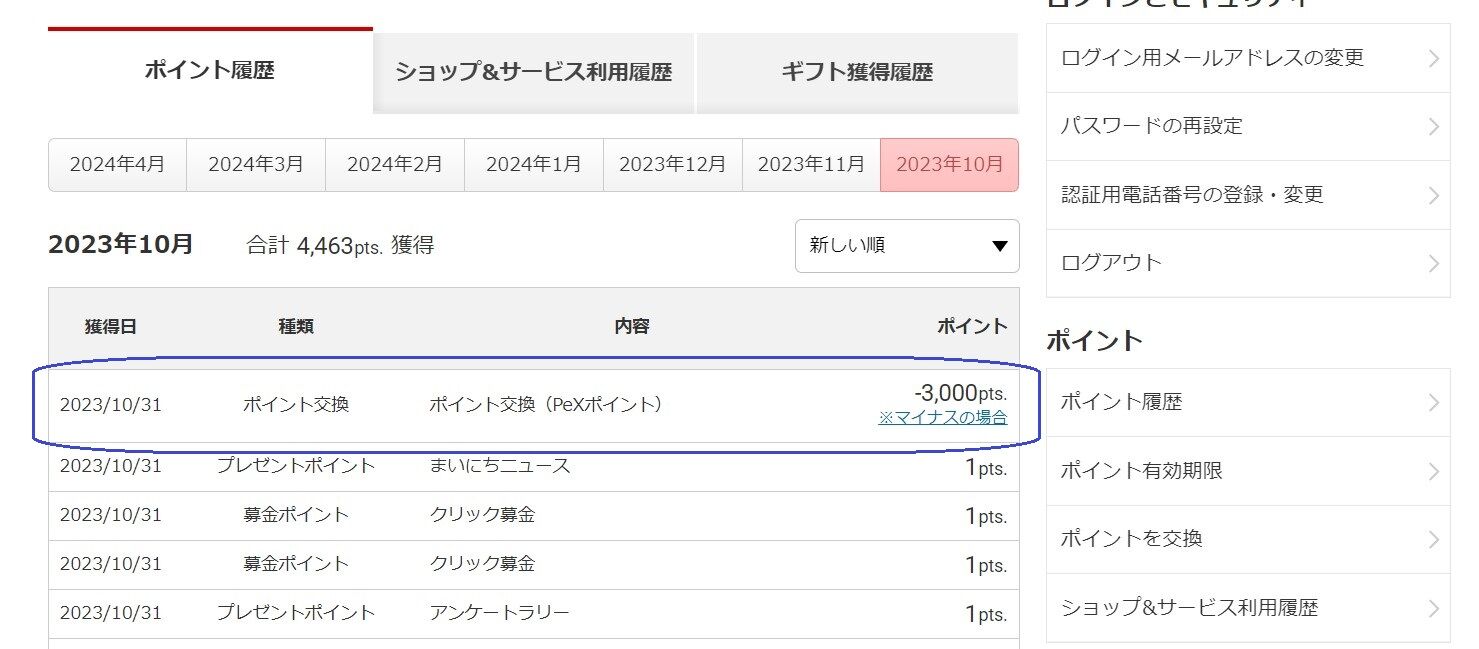Switch to the ギフト獲得履歴 tab
The width and height of the screenshot is (1479, 649).
[857, 72]
